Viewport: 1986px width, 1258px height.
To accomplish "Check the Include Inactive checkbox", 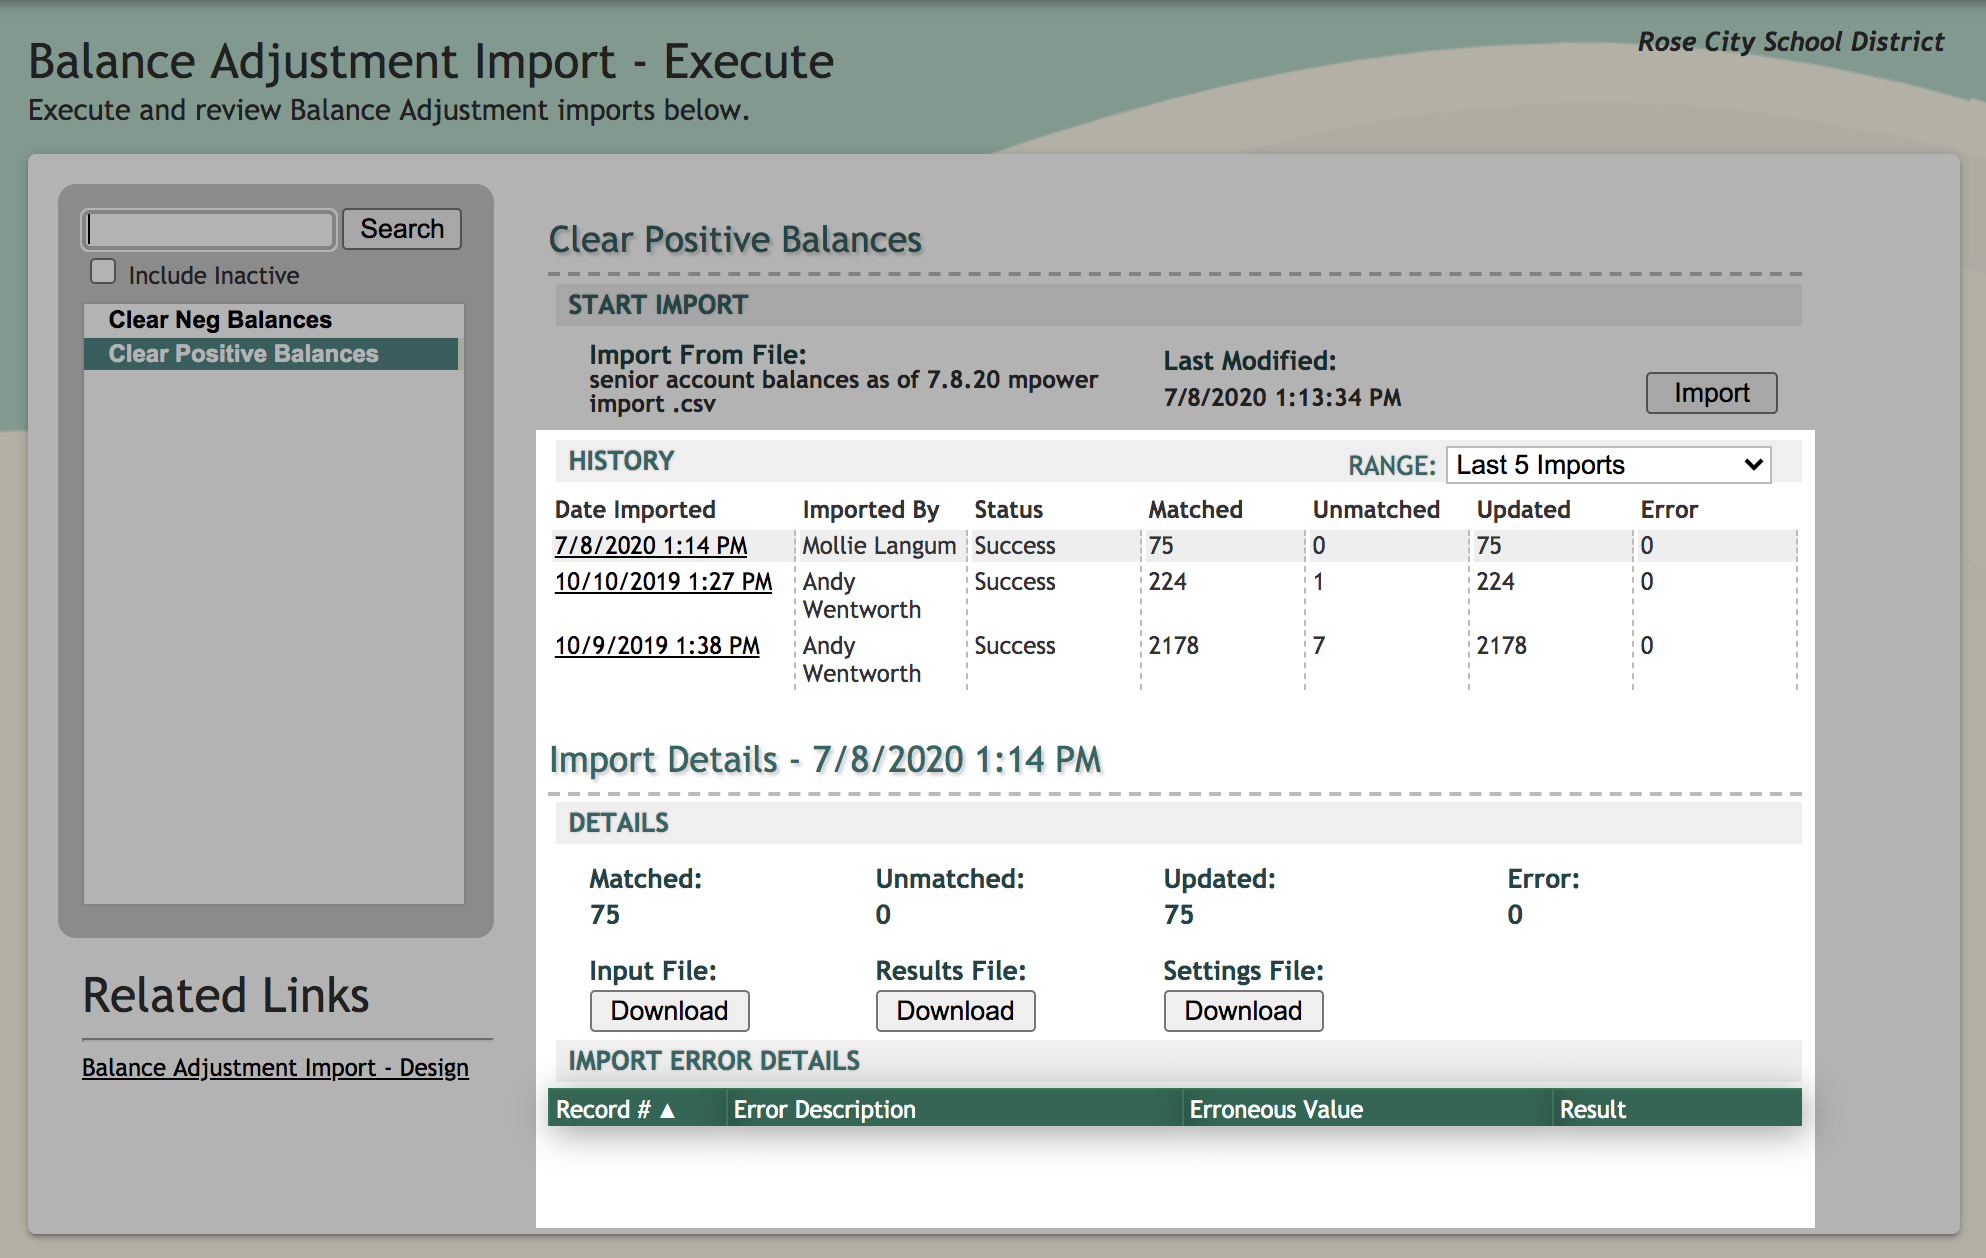I will coord(103,272).
